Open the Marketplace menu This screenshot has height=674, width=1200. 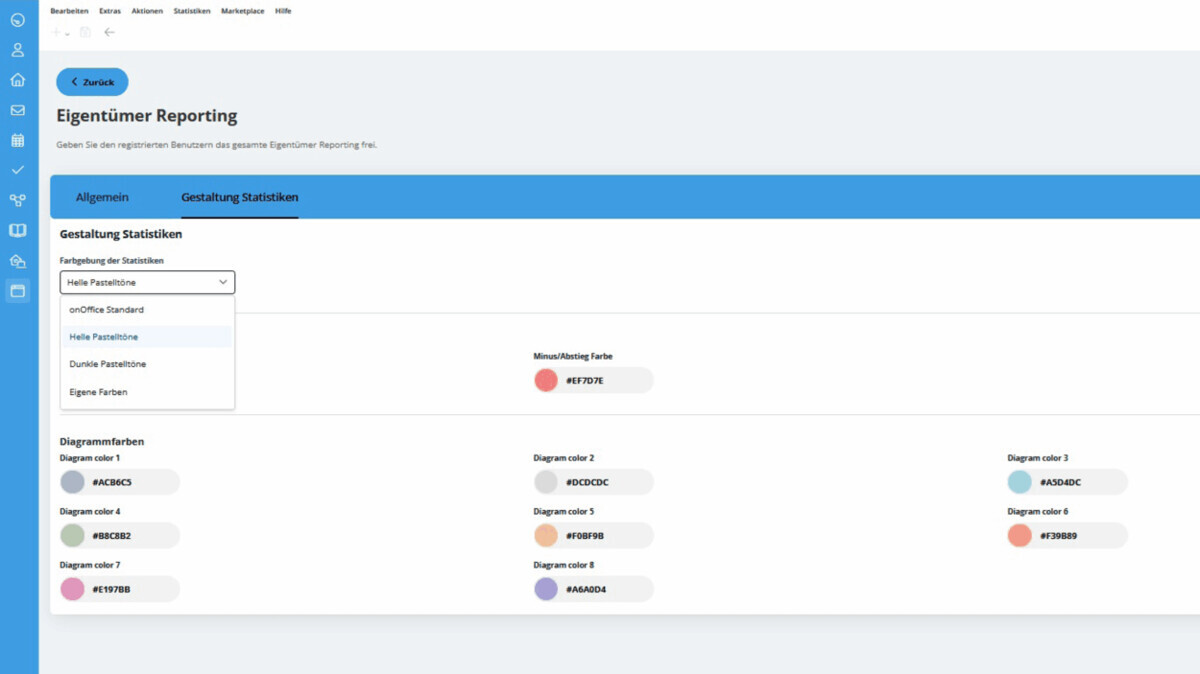point(242,10)
